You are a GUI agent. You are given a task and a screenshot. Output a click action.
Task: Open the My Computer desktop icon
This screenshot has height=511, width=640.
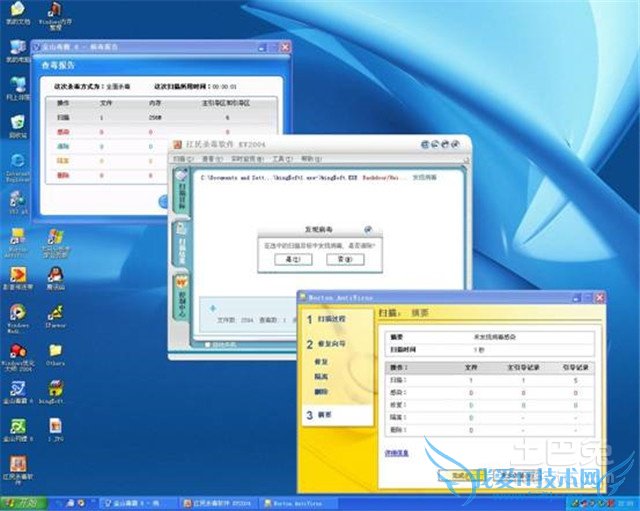click(x=17, y=51)
